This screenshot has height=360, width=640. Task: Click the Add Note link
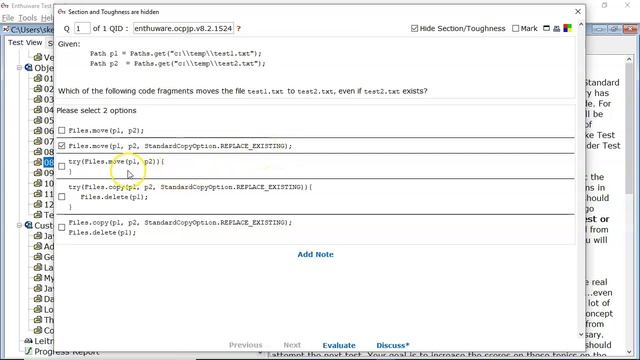pyautogui.click(x=316, y=254)
